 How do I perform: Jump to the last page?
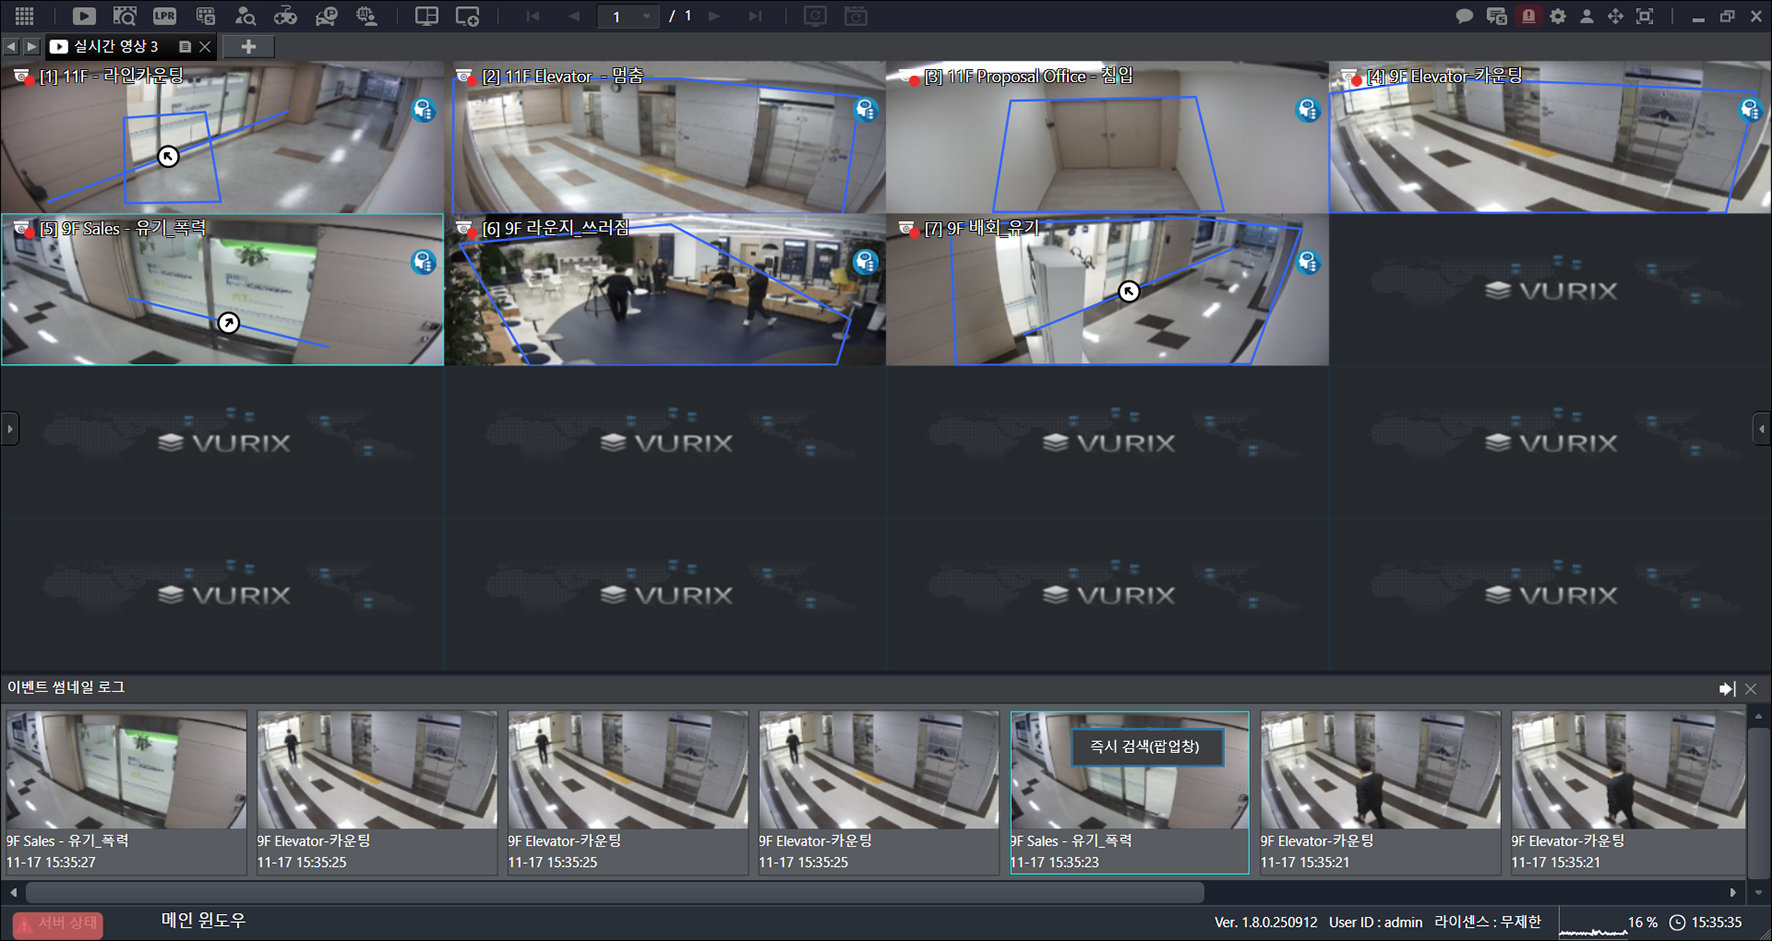tap(755, 16)
